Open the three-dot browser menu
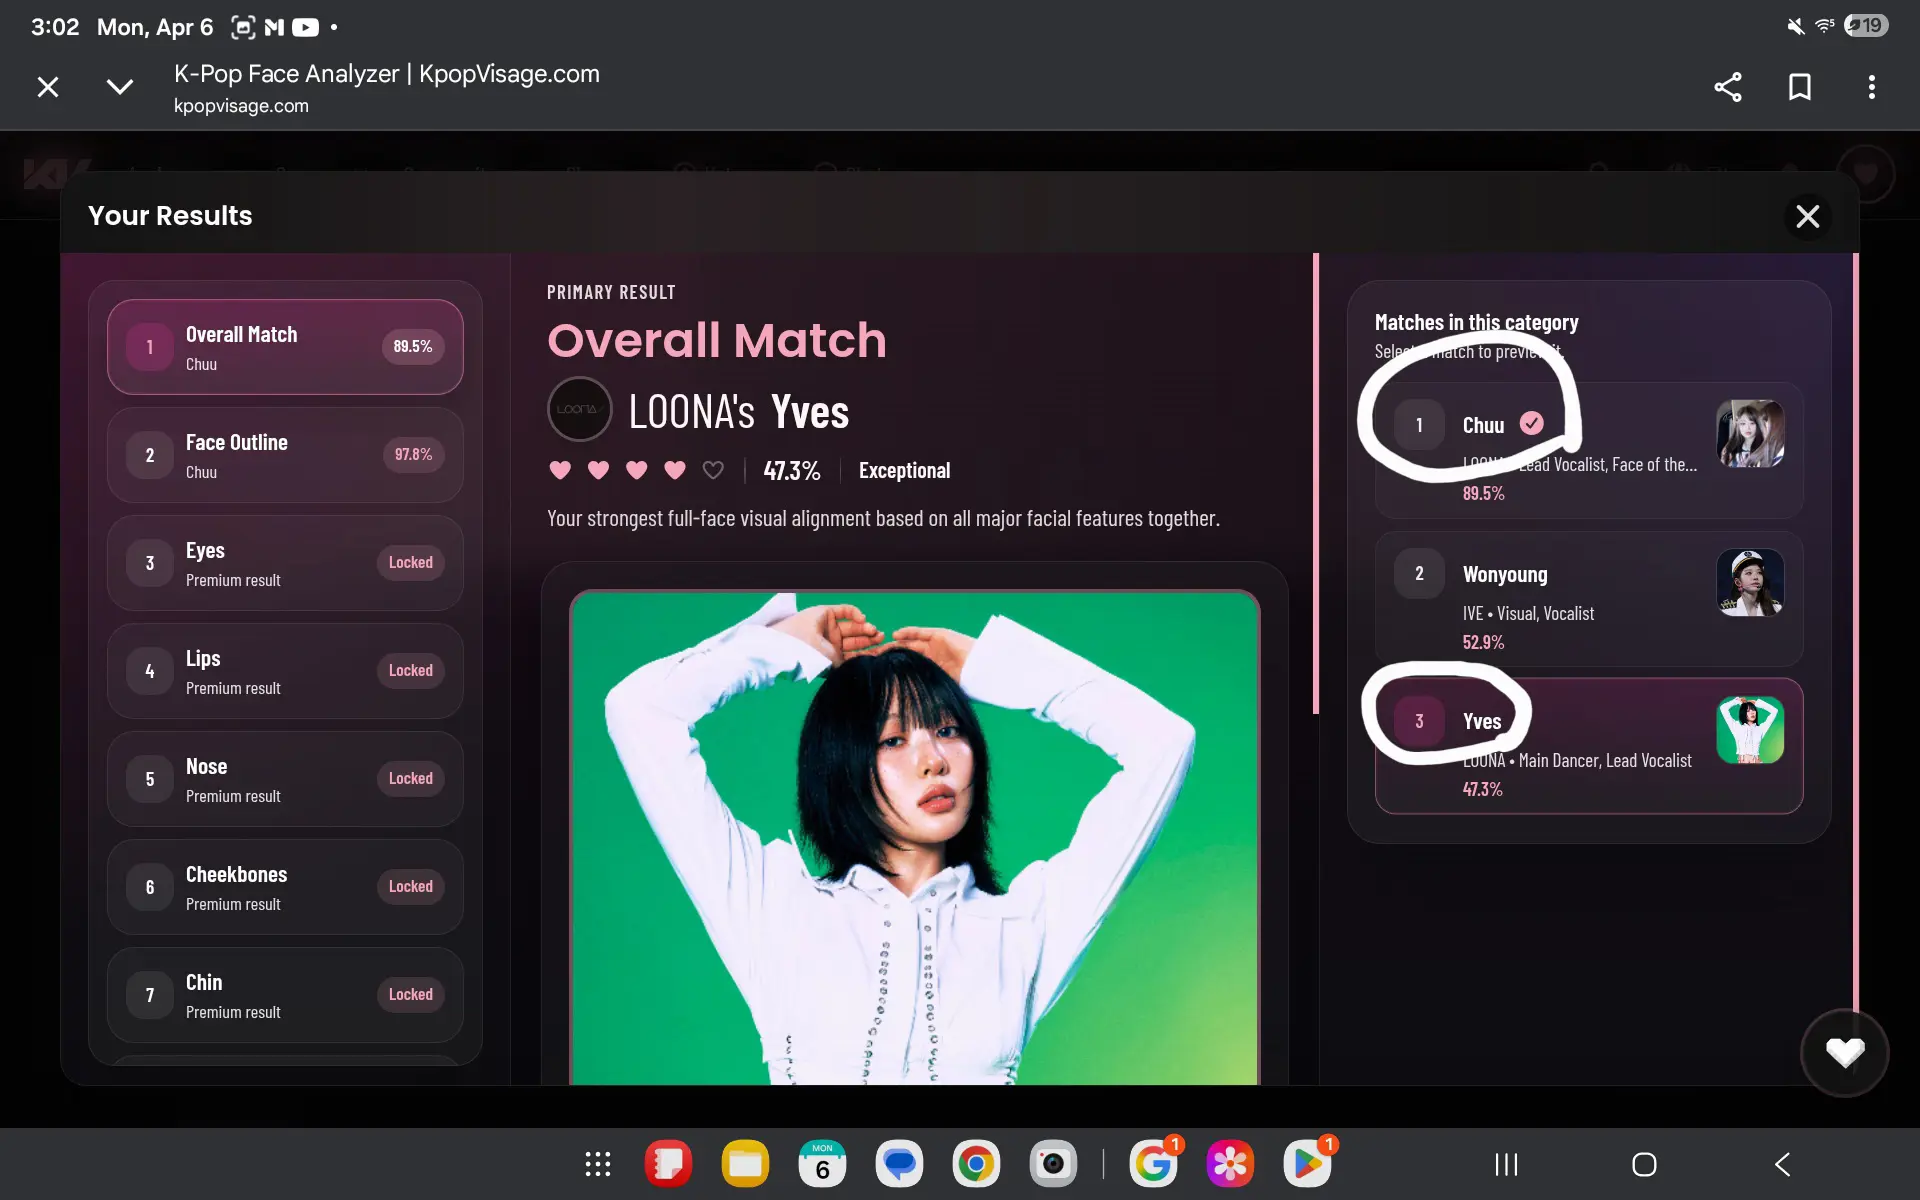This screenshot has height=1200, width=1920. [x=1871, y=87]
